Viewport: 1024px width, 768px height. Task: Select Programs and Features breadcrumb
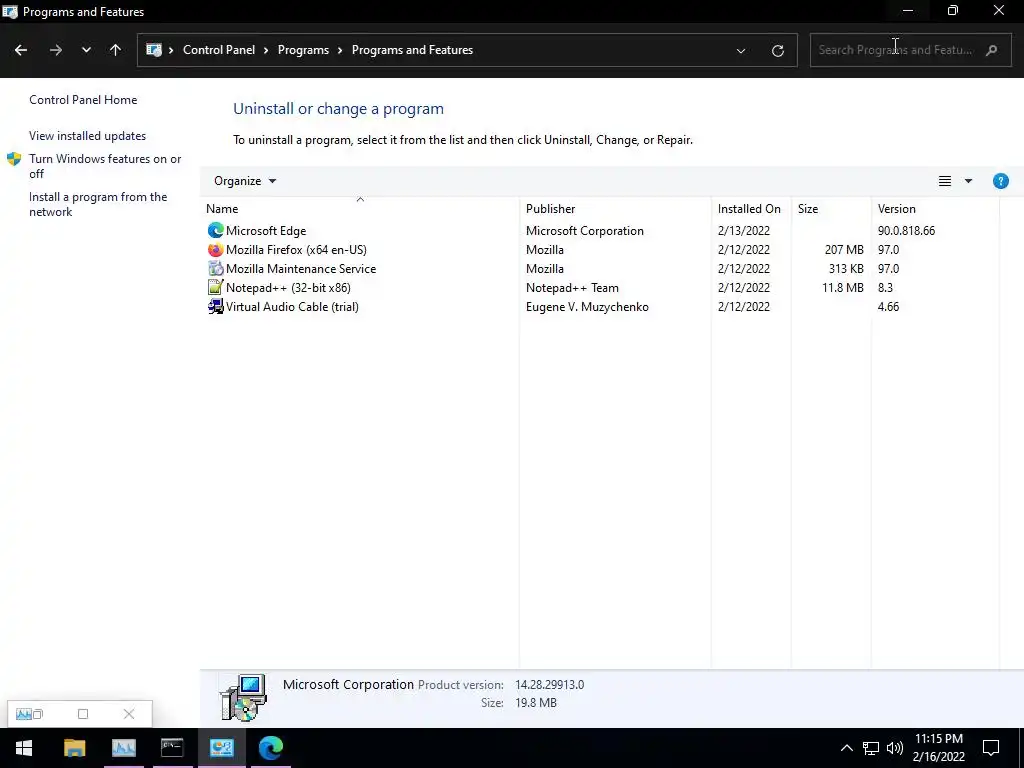pos(412,50)
